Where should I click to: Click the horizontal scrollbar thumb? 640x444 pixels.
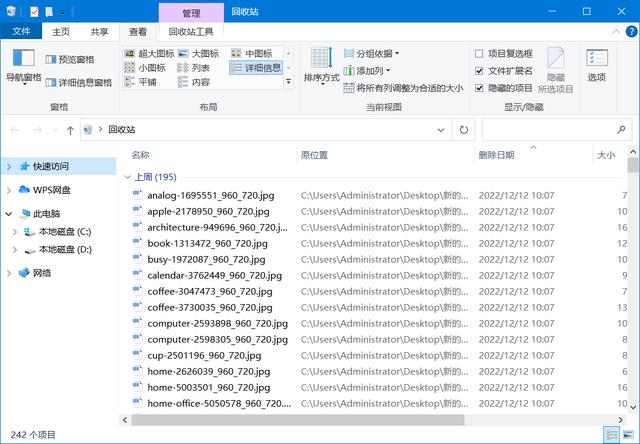pyautogui.click(x=298, y=420)
